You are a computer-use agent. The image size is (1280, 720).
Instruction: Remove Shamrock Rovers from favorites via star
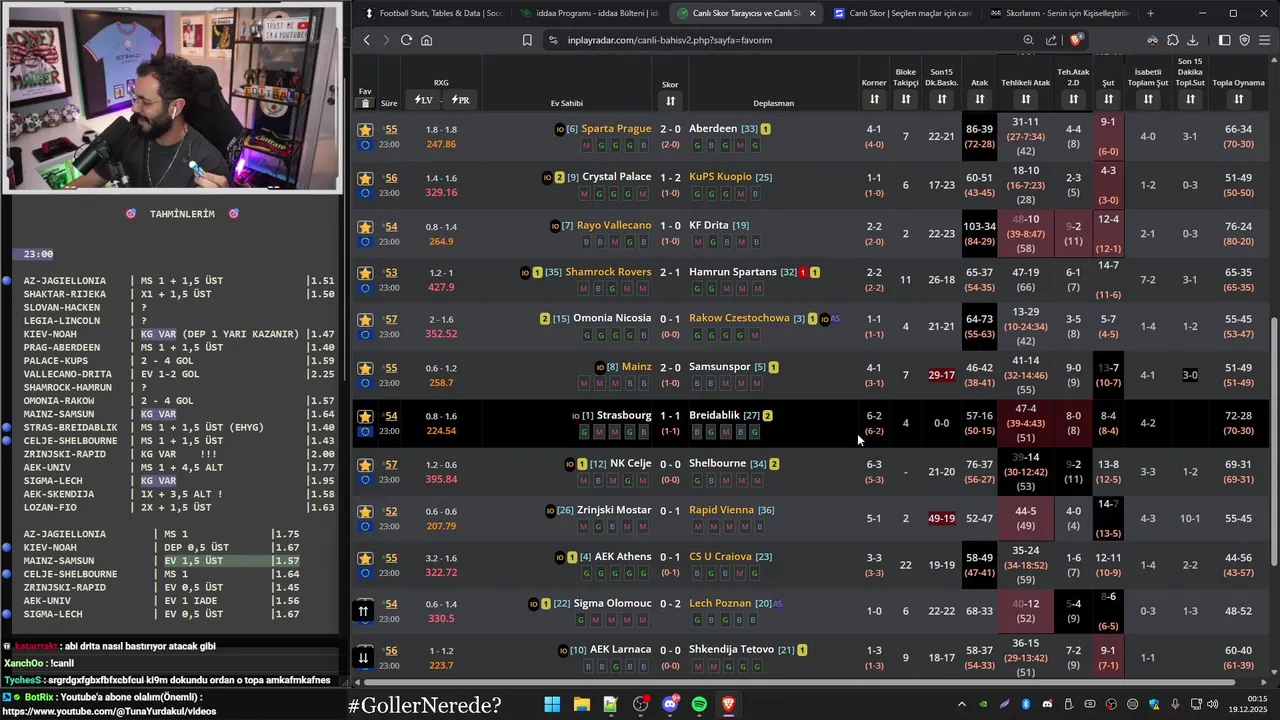point(365,273)
